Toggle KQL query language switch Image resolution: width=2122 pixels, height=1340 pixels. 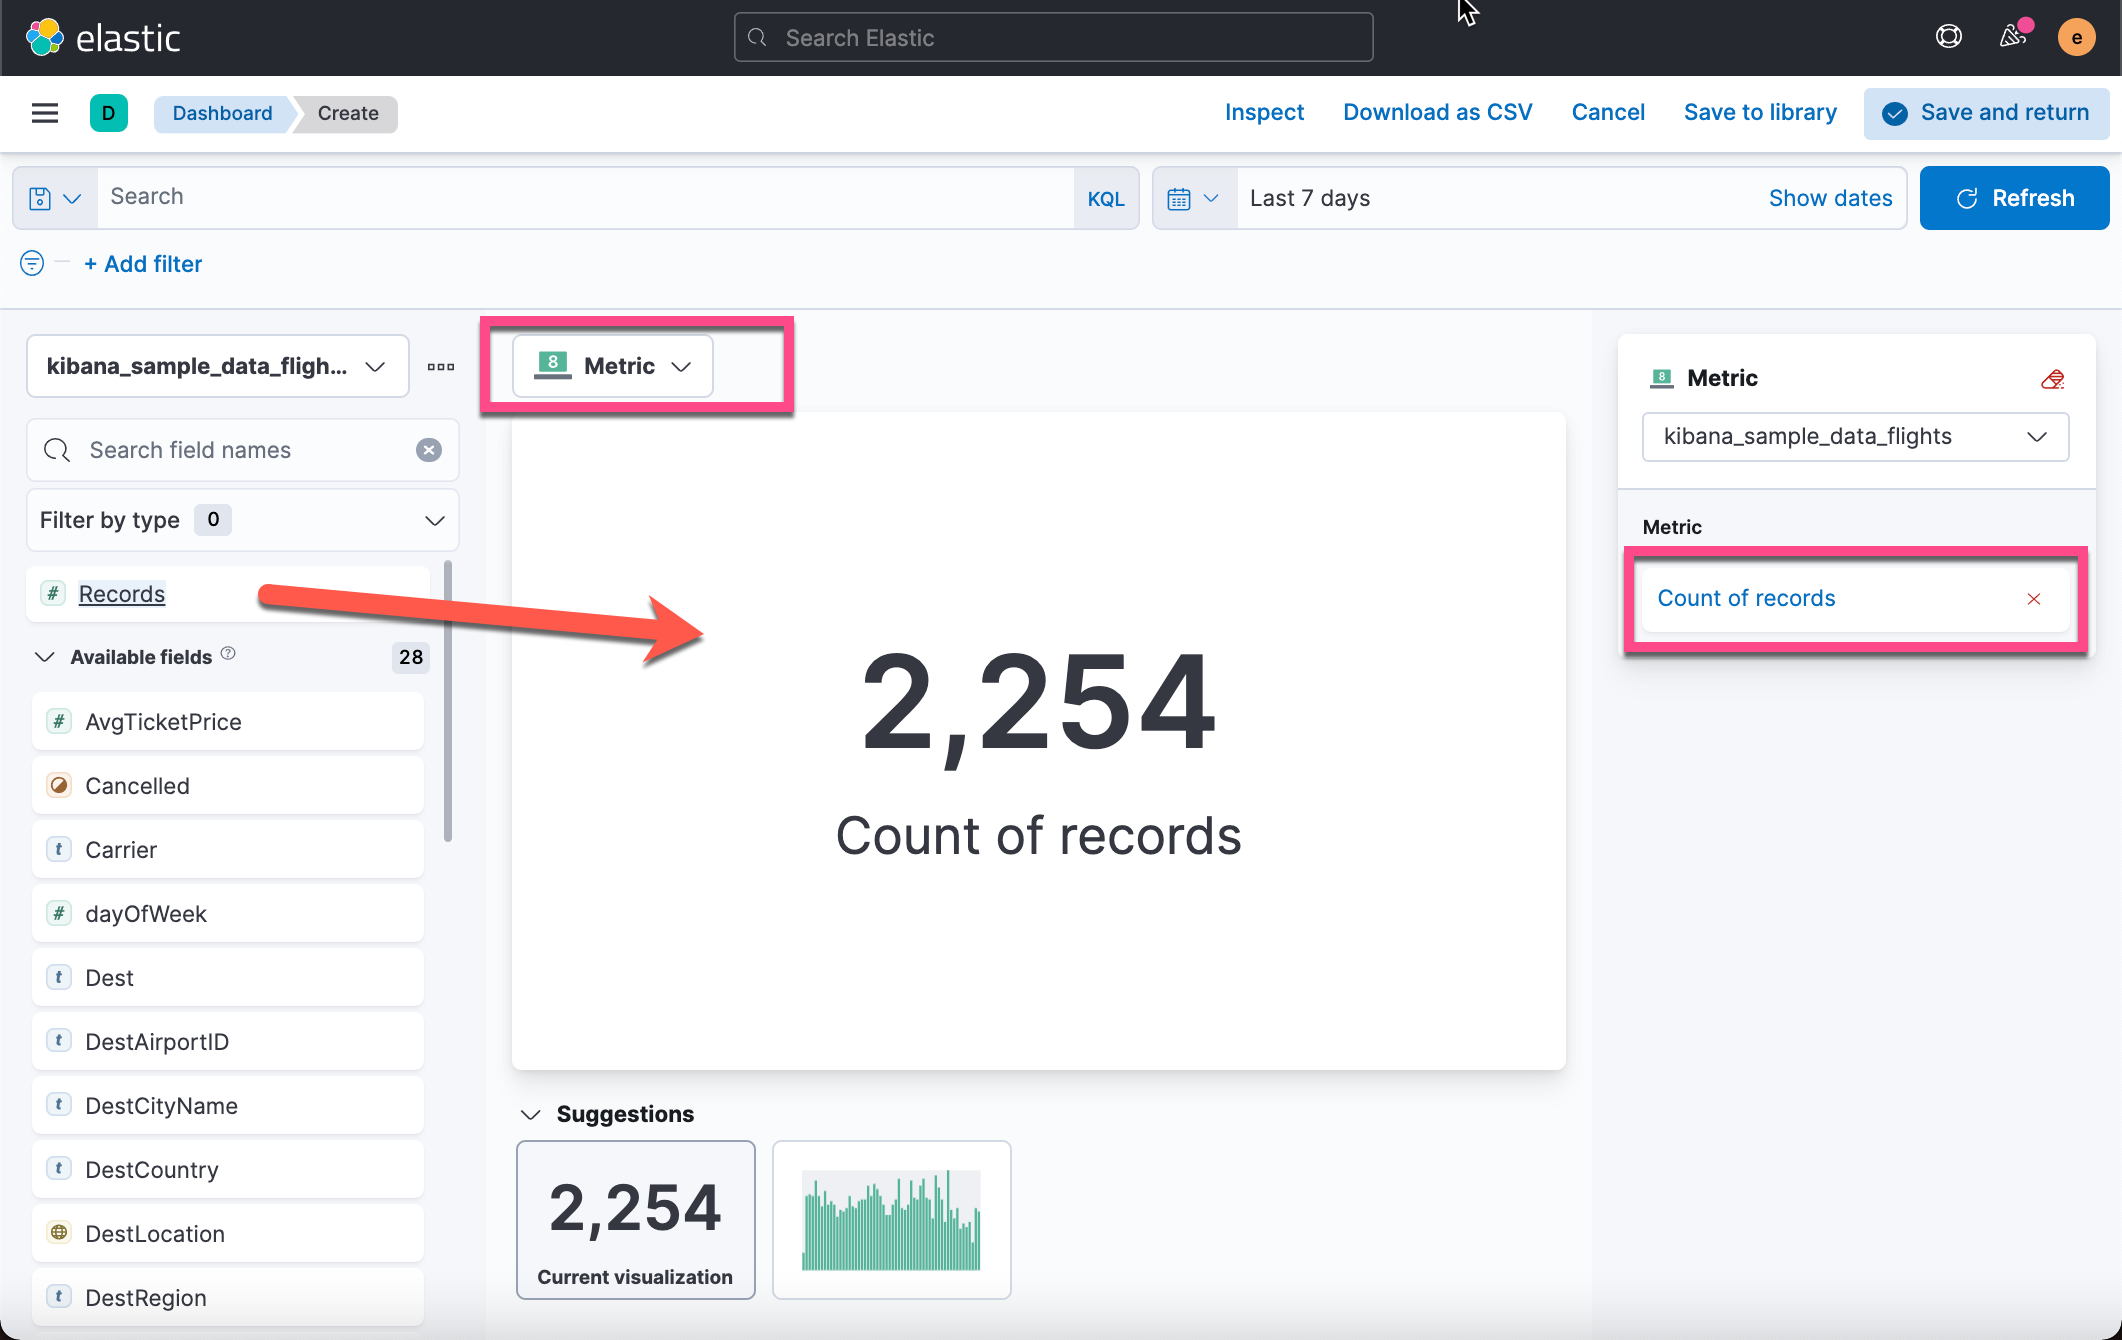1105,198
